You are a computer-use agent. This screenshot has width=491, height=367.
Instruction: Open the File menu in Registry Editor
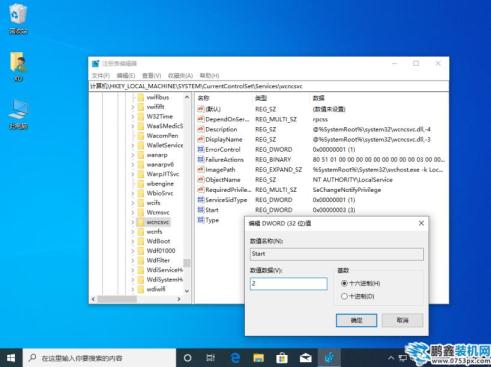click(x=101, y=76)
